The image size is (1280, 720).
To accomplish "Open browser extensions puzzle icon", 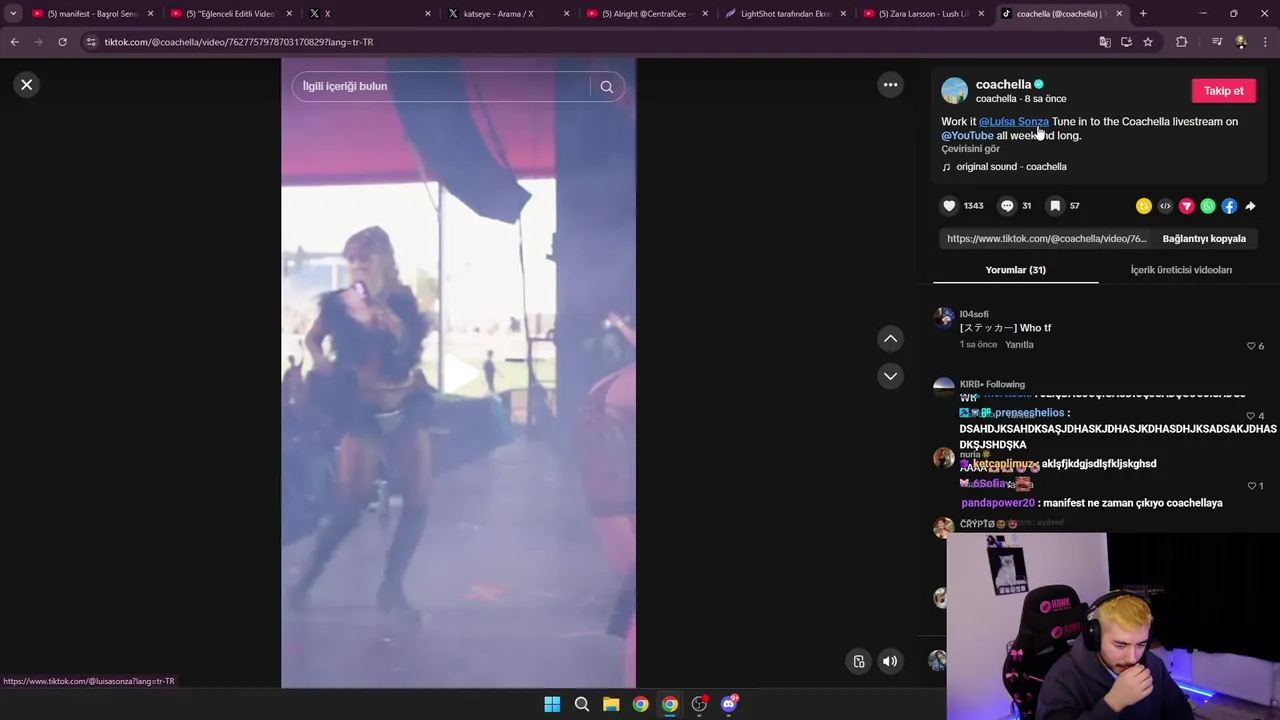I will click(1182, 42).
